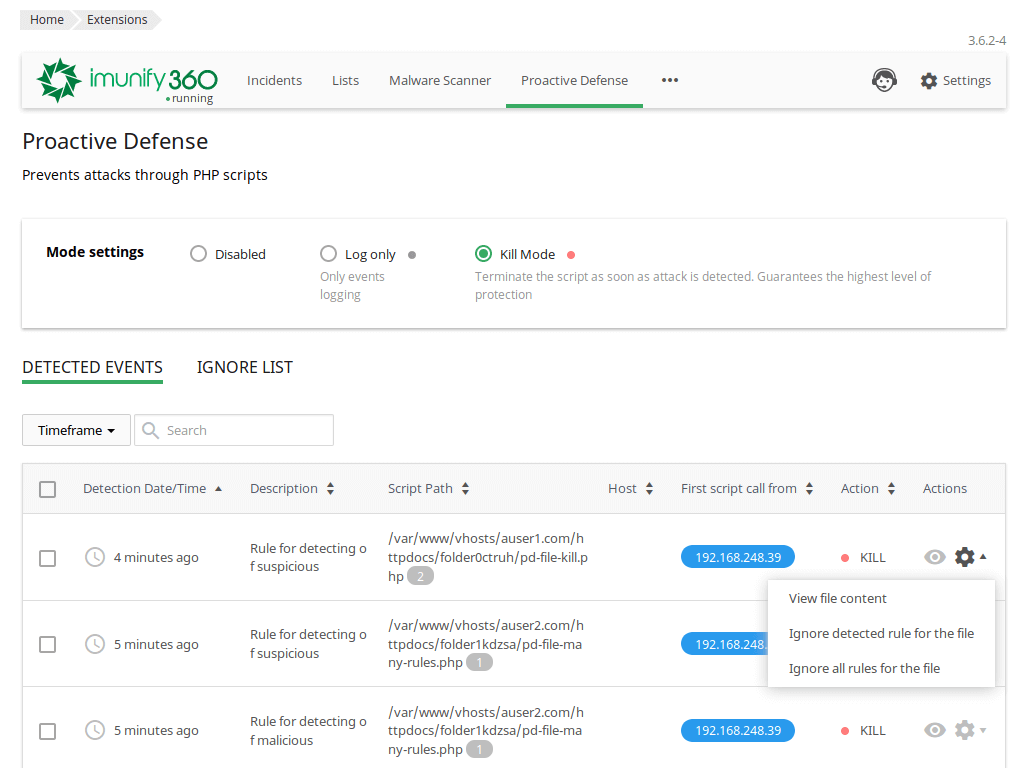Click gear icon in third event row

[964, 730]
